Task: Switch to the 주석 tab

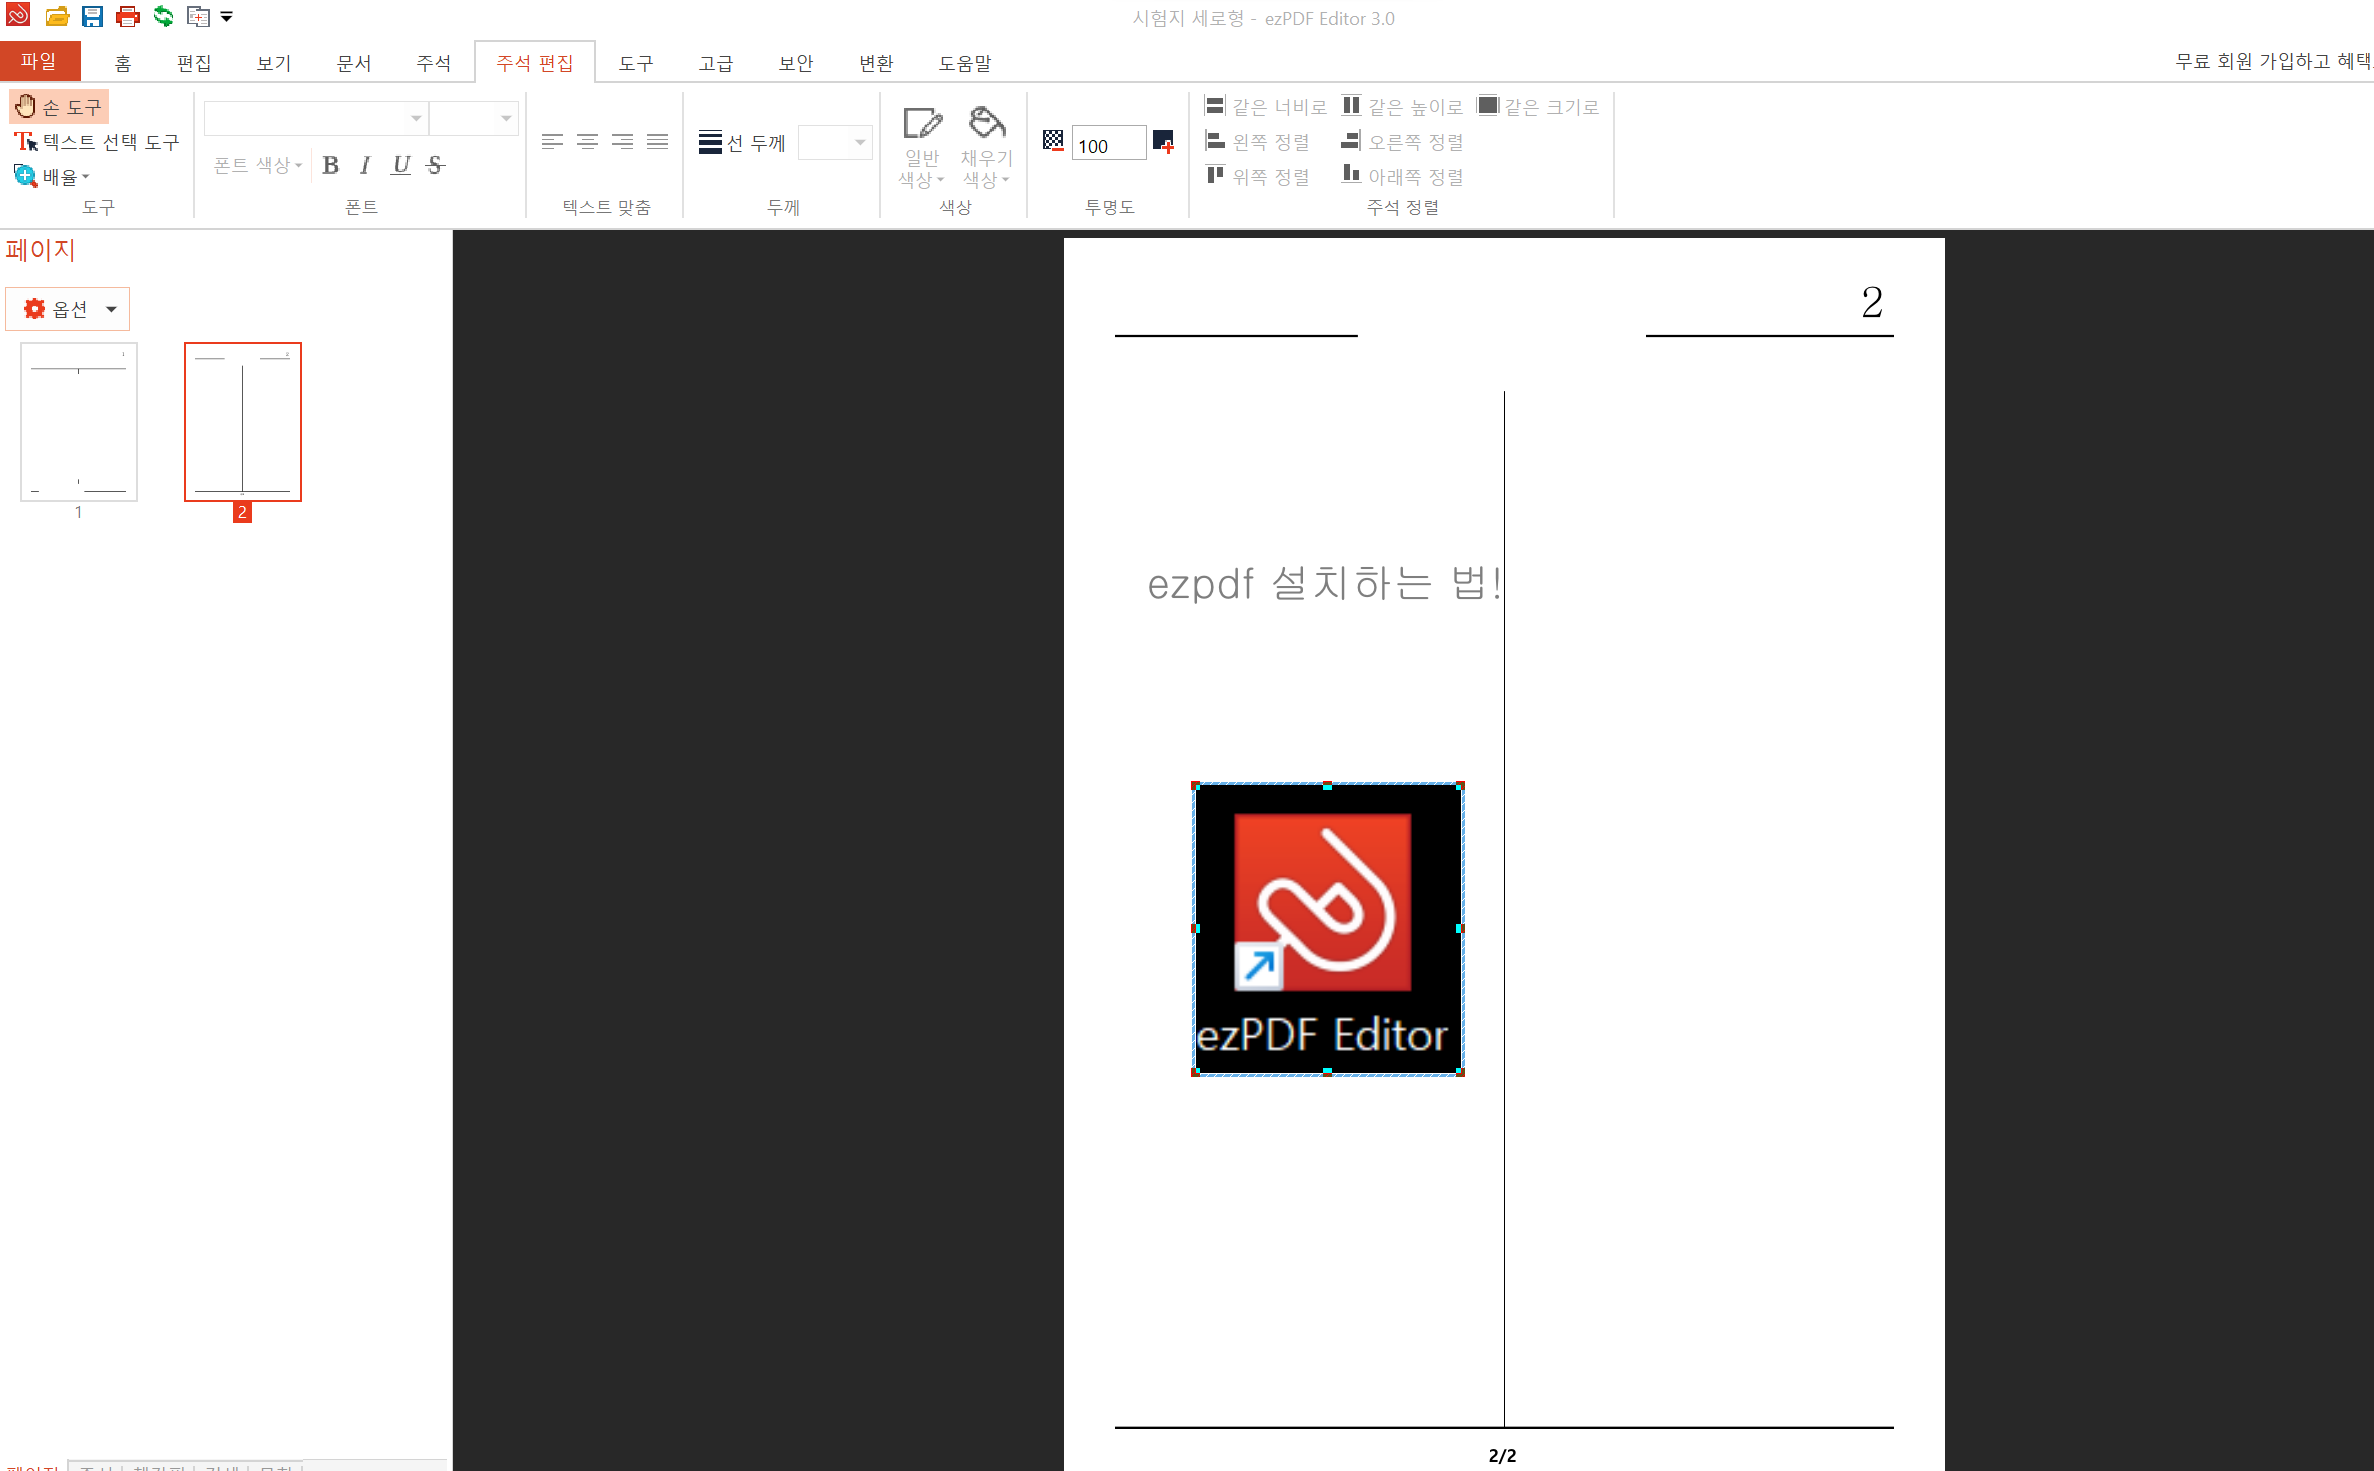Action: pyautogui.click(x=434, y=63)
